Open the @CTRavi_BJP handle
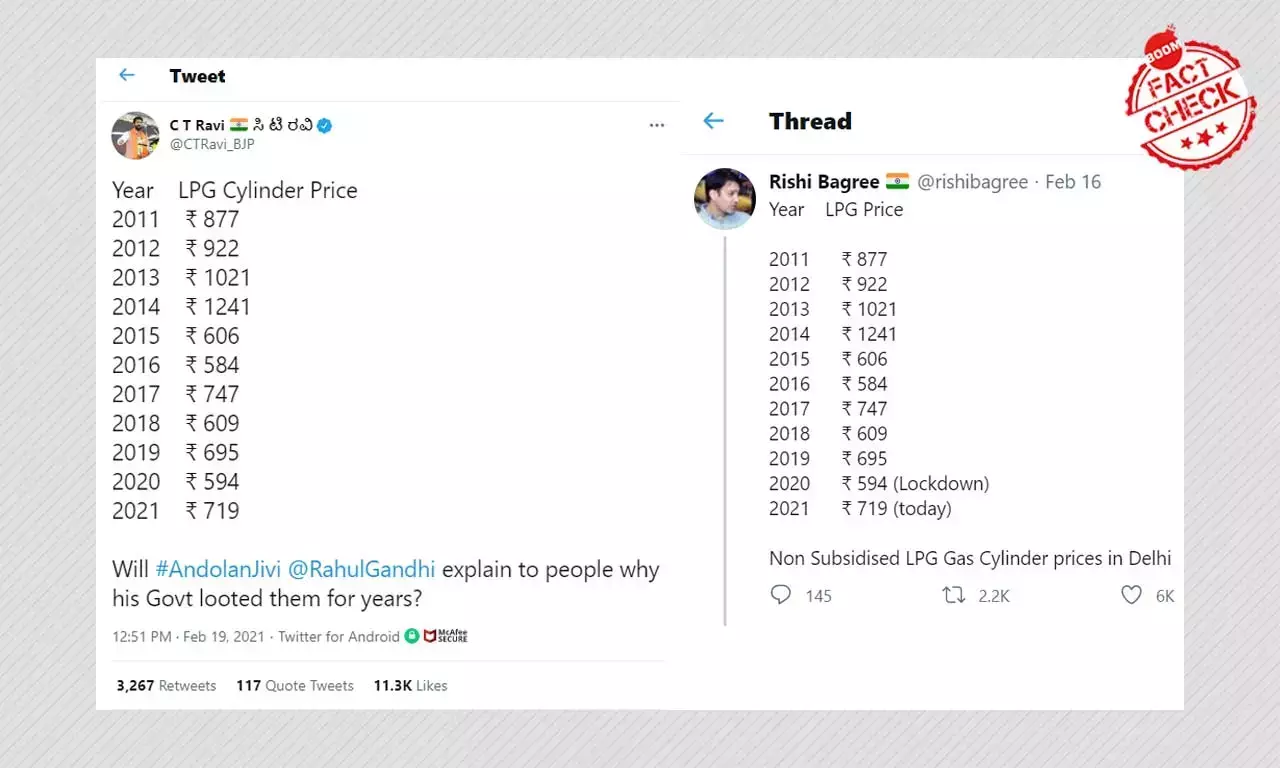1280x768 pixels. (x=212, y=144)
